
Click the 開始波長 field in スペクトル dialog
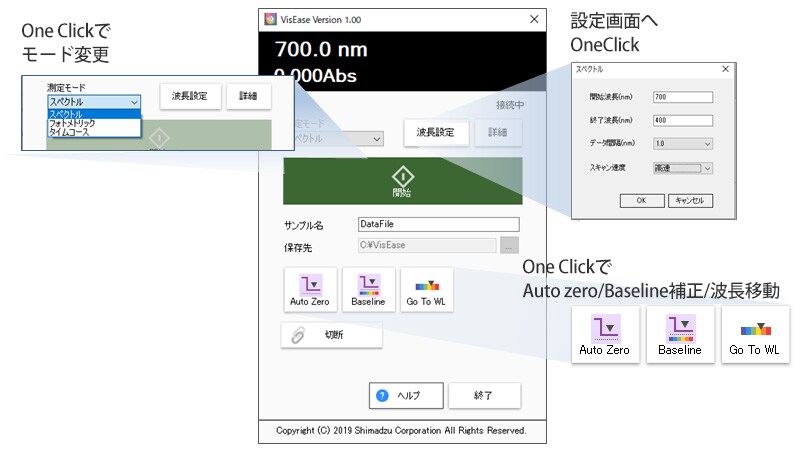tap(683, 97)
